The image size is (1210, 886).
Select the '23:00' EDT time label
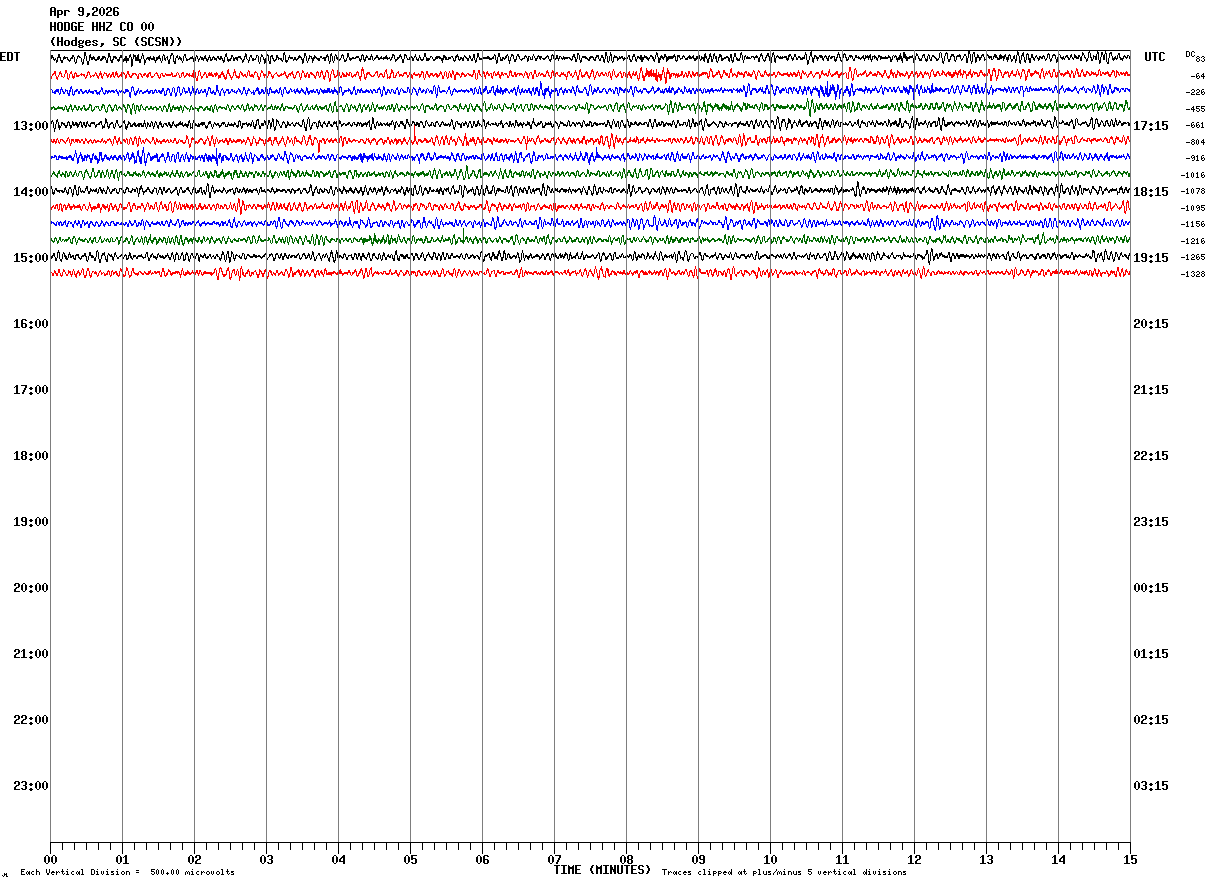coord(31,786)
